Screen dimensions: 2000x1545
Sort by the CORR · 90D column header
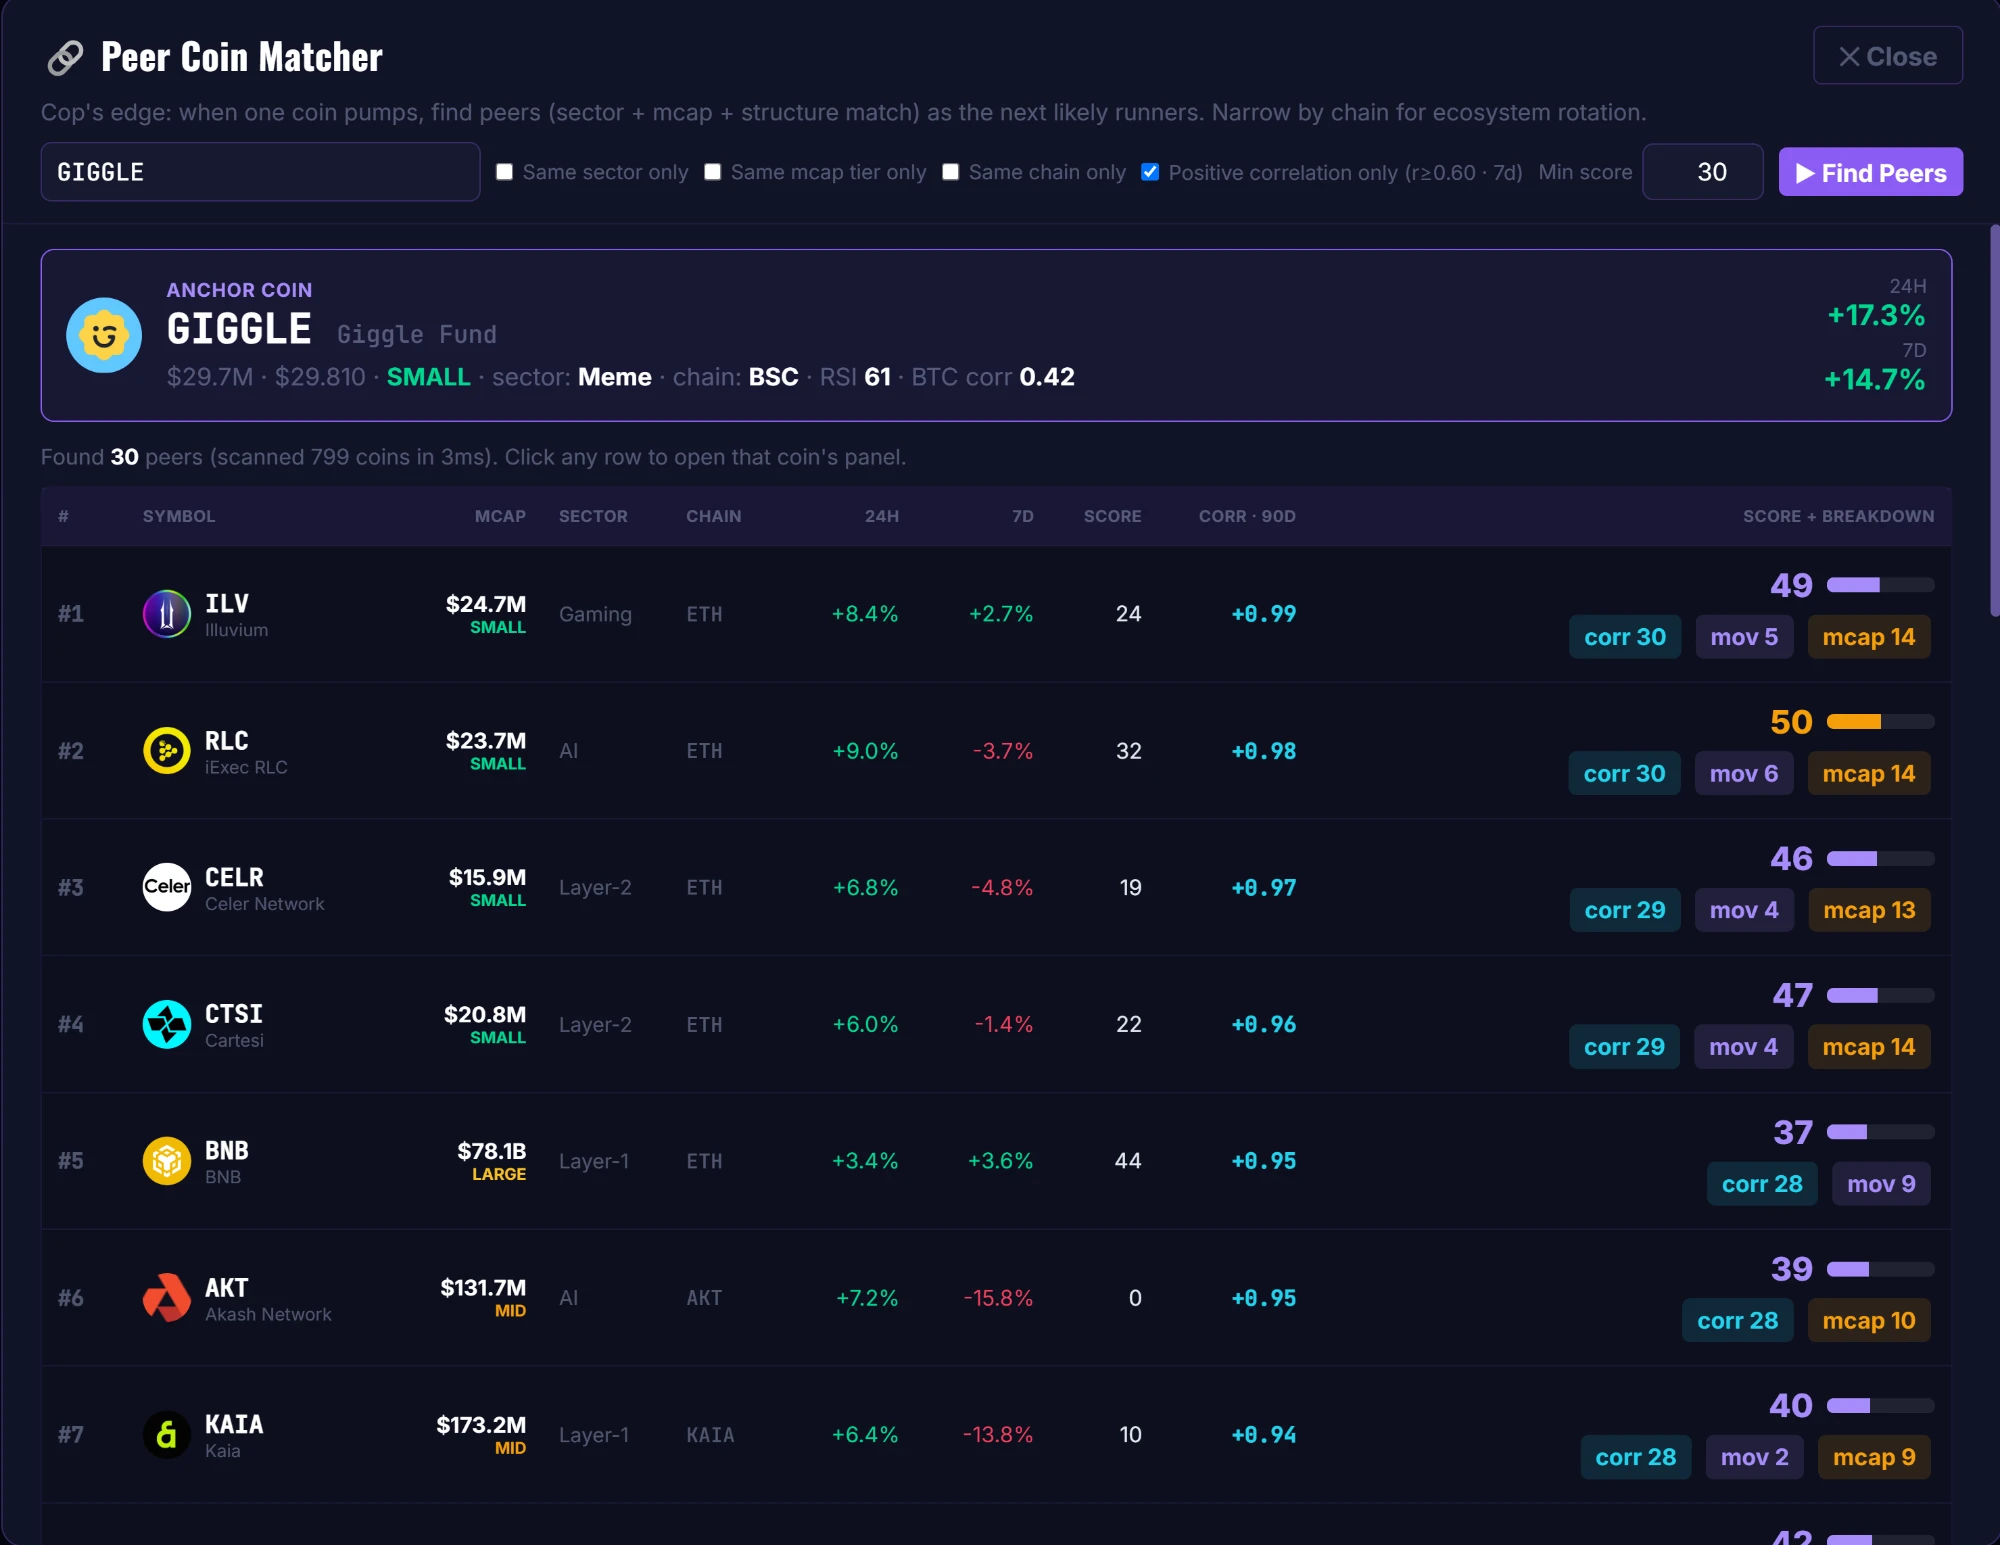click(1247, 516)
